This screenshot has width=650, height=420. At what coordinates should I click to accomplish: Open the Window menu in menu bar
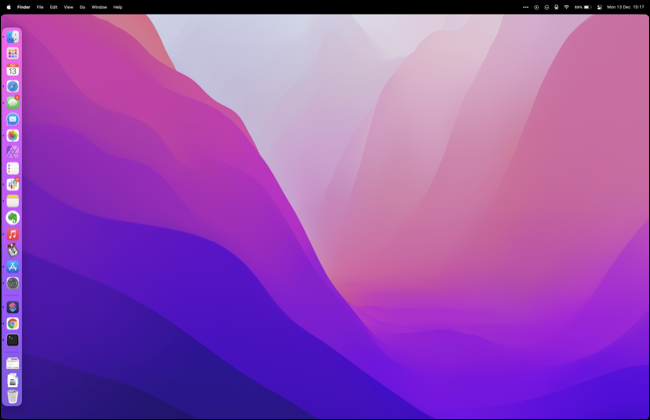click(x=99, y=7)
